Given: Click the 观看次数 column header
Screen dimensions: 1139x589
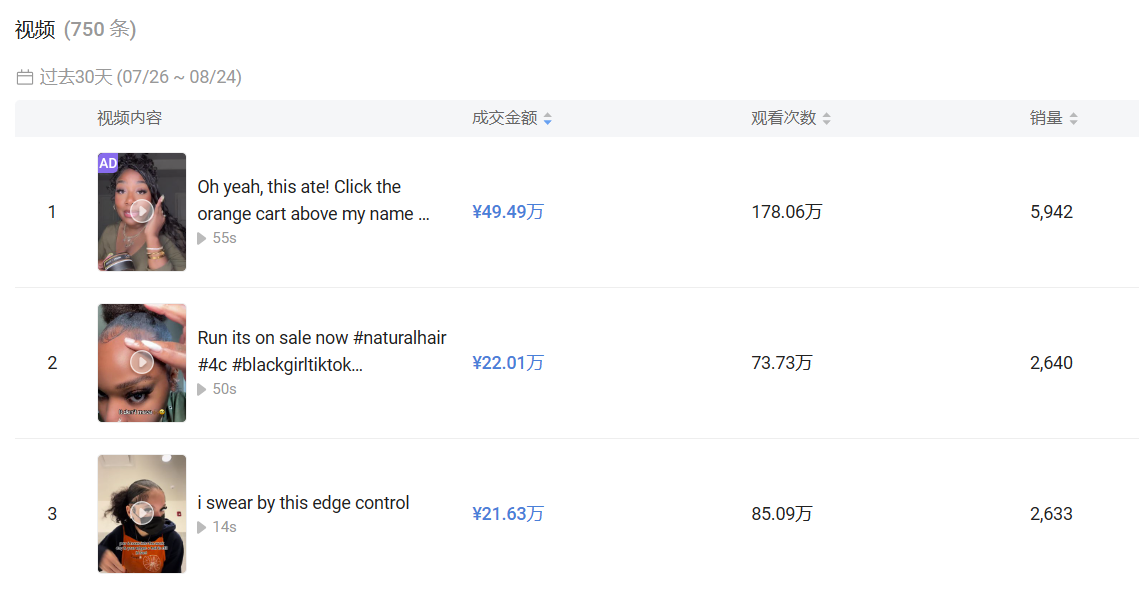Looking at the screenshot, I should (783, 118).
